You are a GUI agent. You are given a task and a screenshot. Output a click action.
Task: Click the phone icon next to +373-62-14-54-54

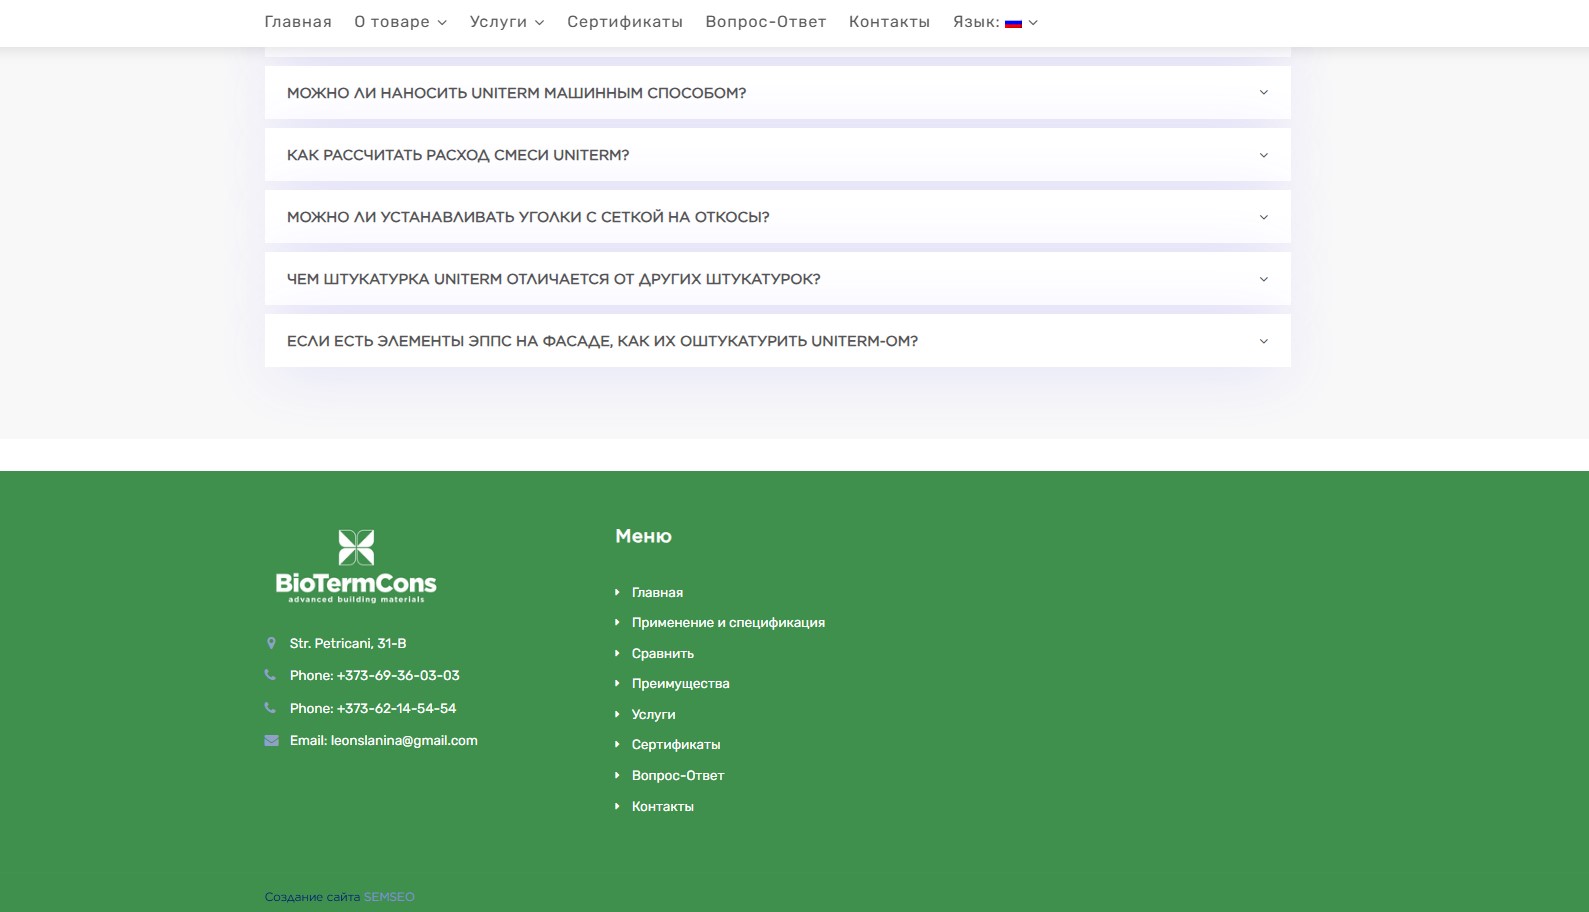pos(270,708)
